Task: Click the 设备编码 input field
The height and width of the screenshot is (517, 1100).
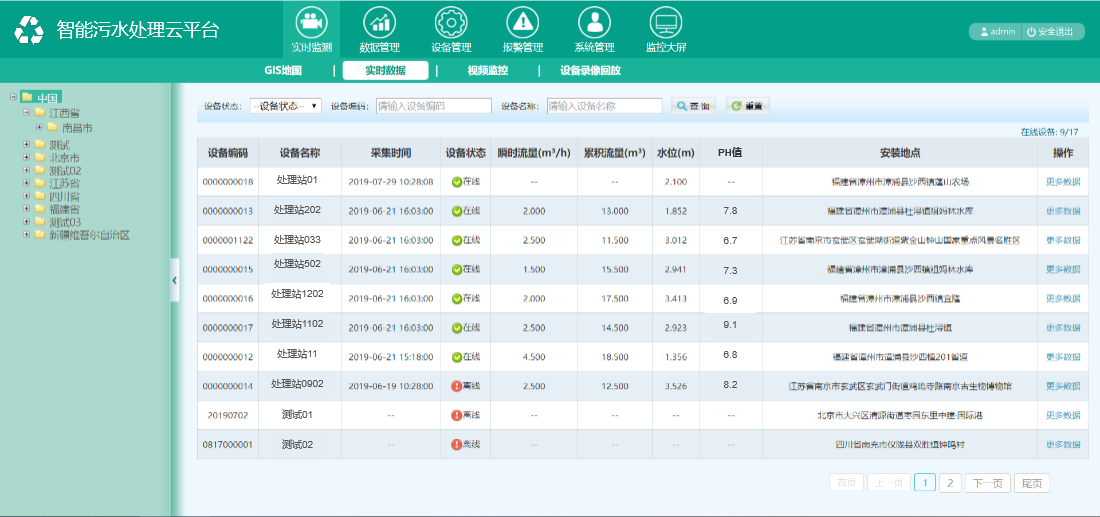Action: (x=433, y=106)
